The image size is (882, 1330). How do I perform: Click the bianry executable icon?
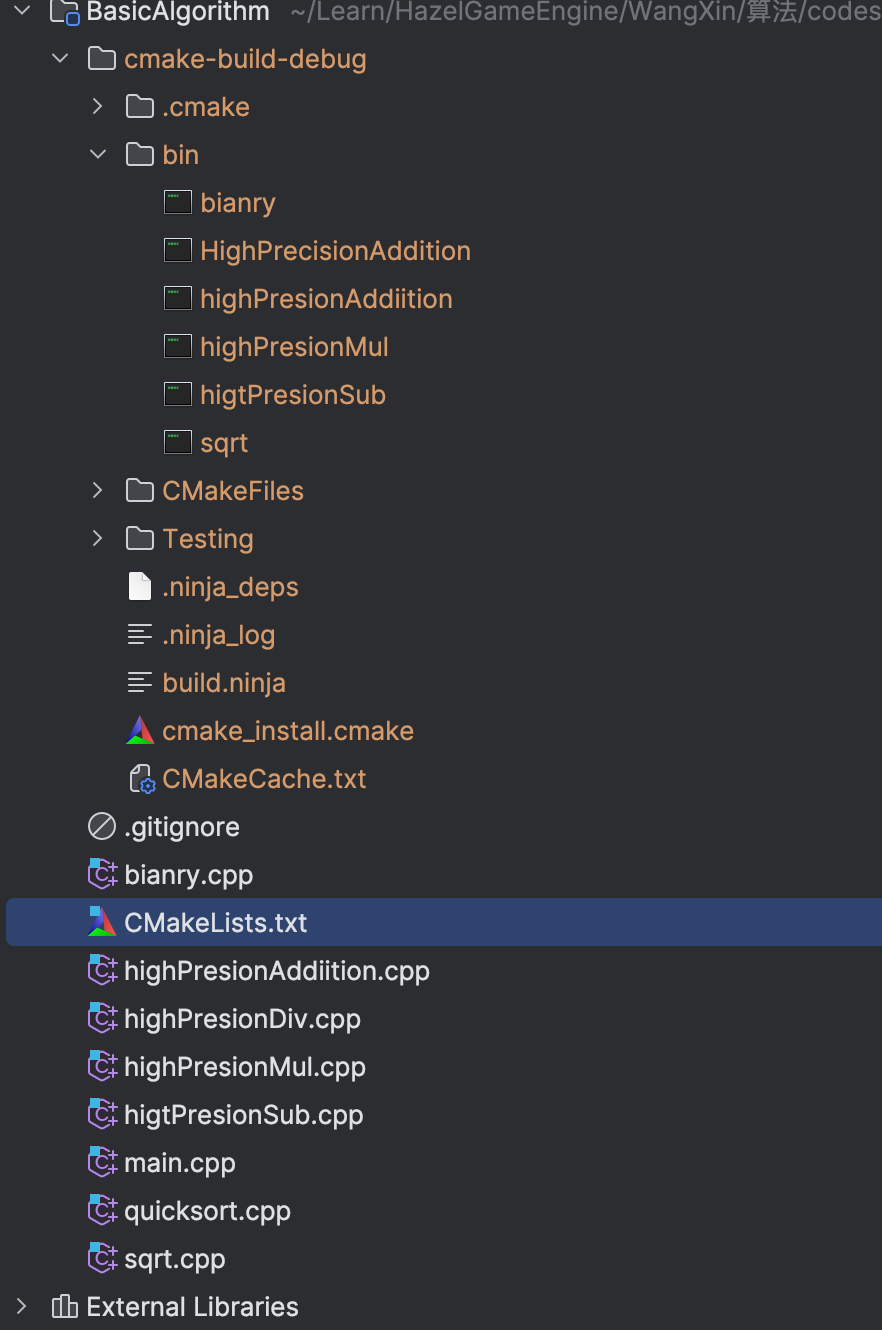click(178, 203)
